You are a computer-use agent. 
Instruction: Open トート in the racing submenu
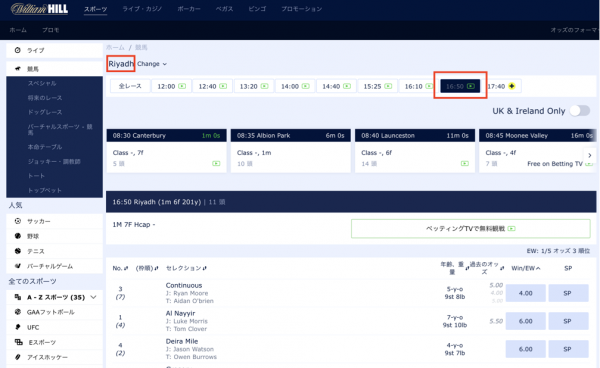tap(36, 176)
